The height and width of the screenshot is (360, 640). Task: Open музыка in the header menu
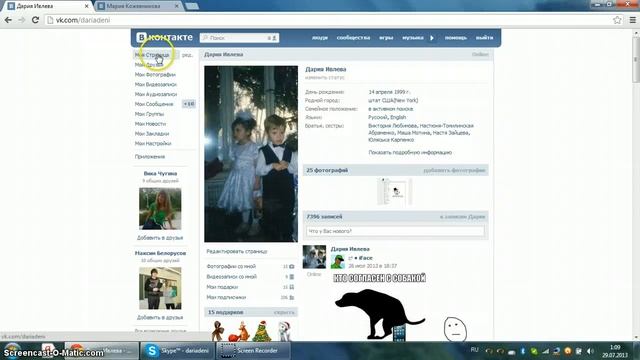413,38
